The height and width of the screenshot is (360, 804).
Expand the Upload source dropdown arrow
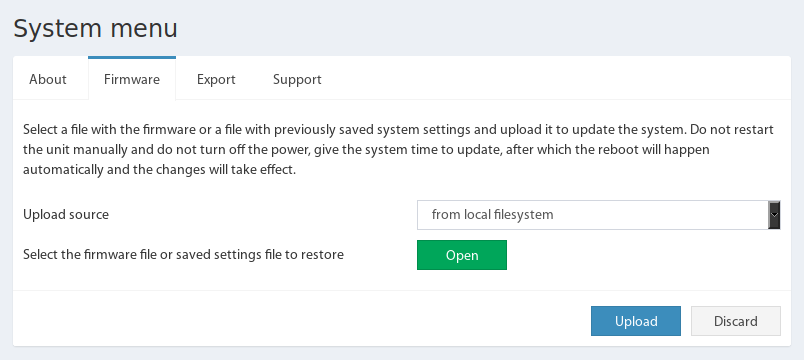coord(774,215)
